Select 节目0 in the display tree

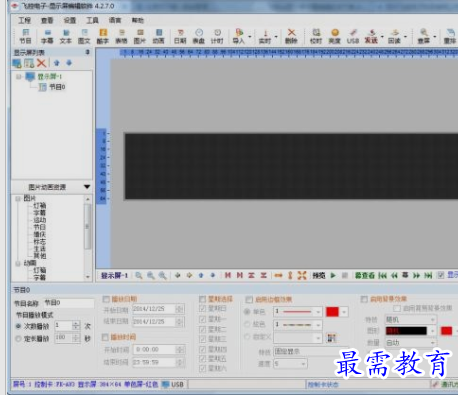pos(57,87)
